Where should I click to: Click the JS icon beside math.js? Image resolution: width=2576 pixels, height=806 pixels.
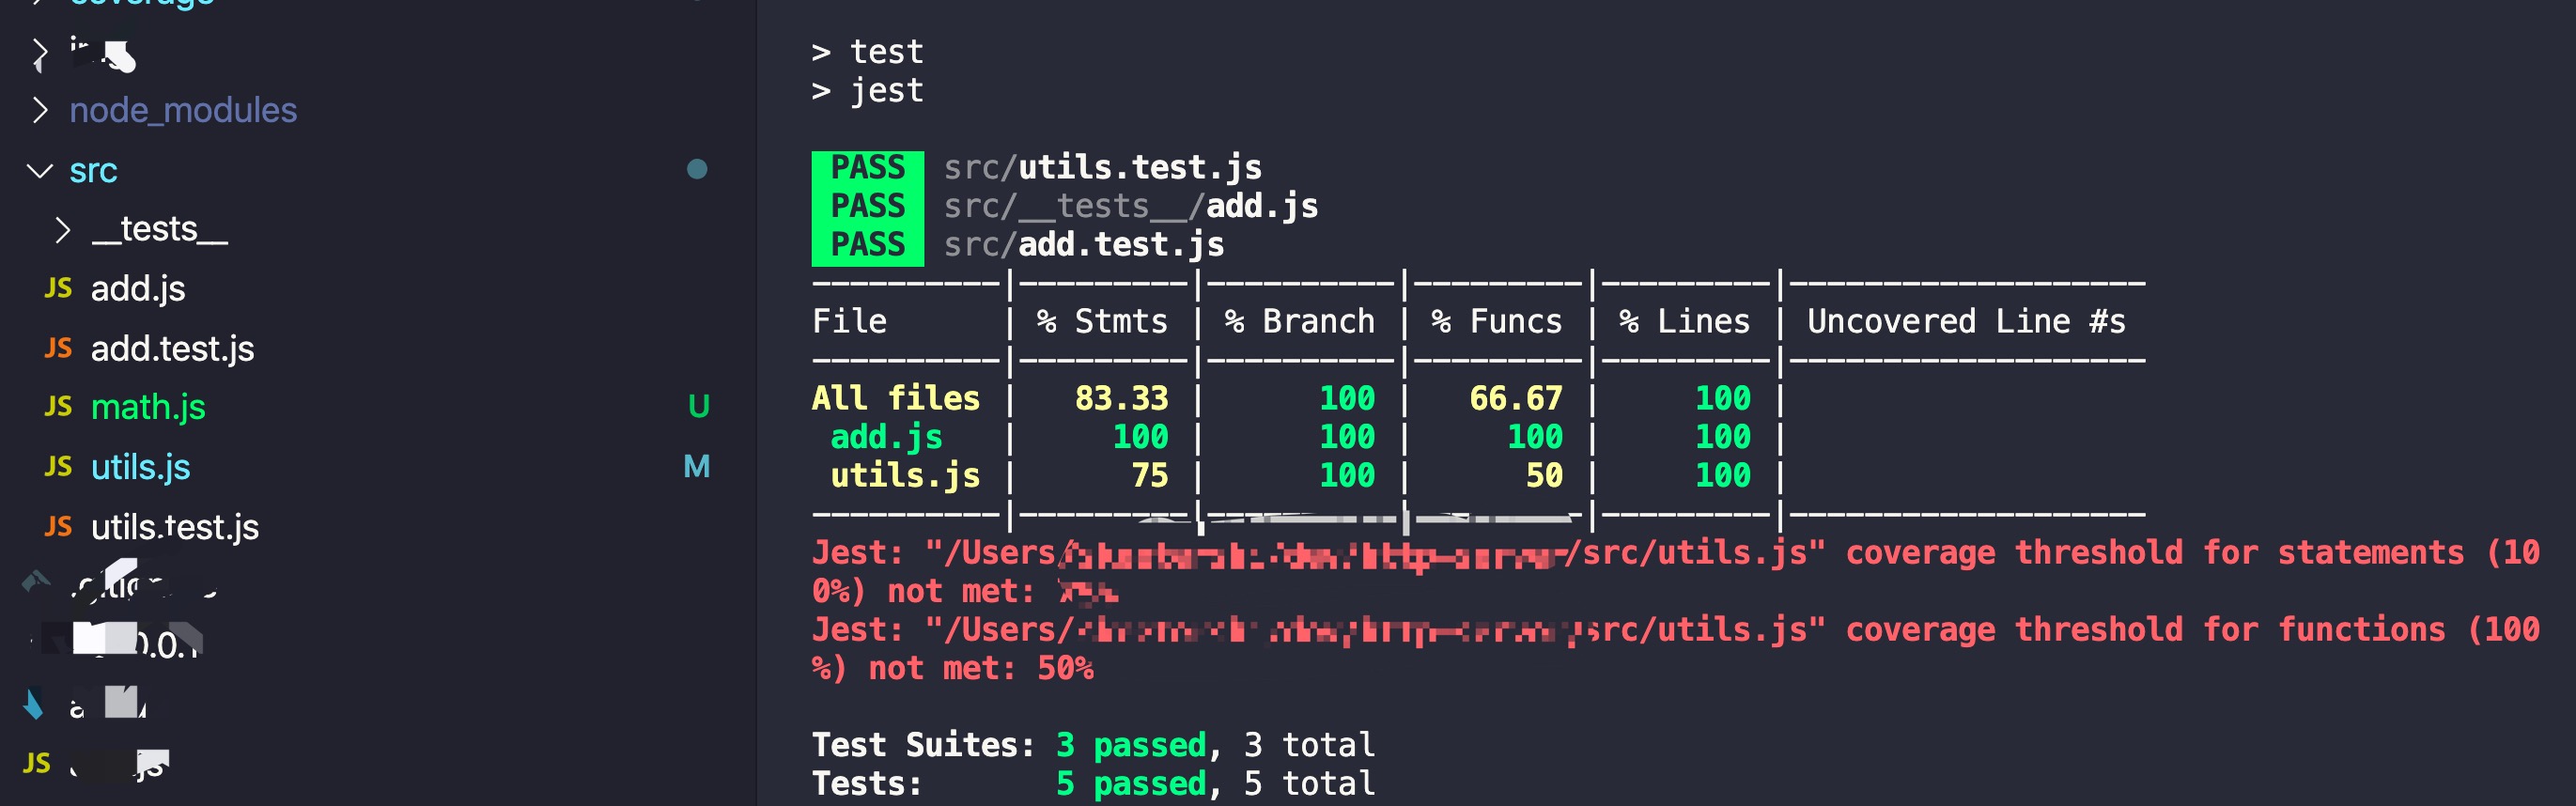click(x=58, y=407)
